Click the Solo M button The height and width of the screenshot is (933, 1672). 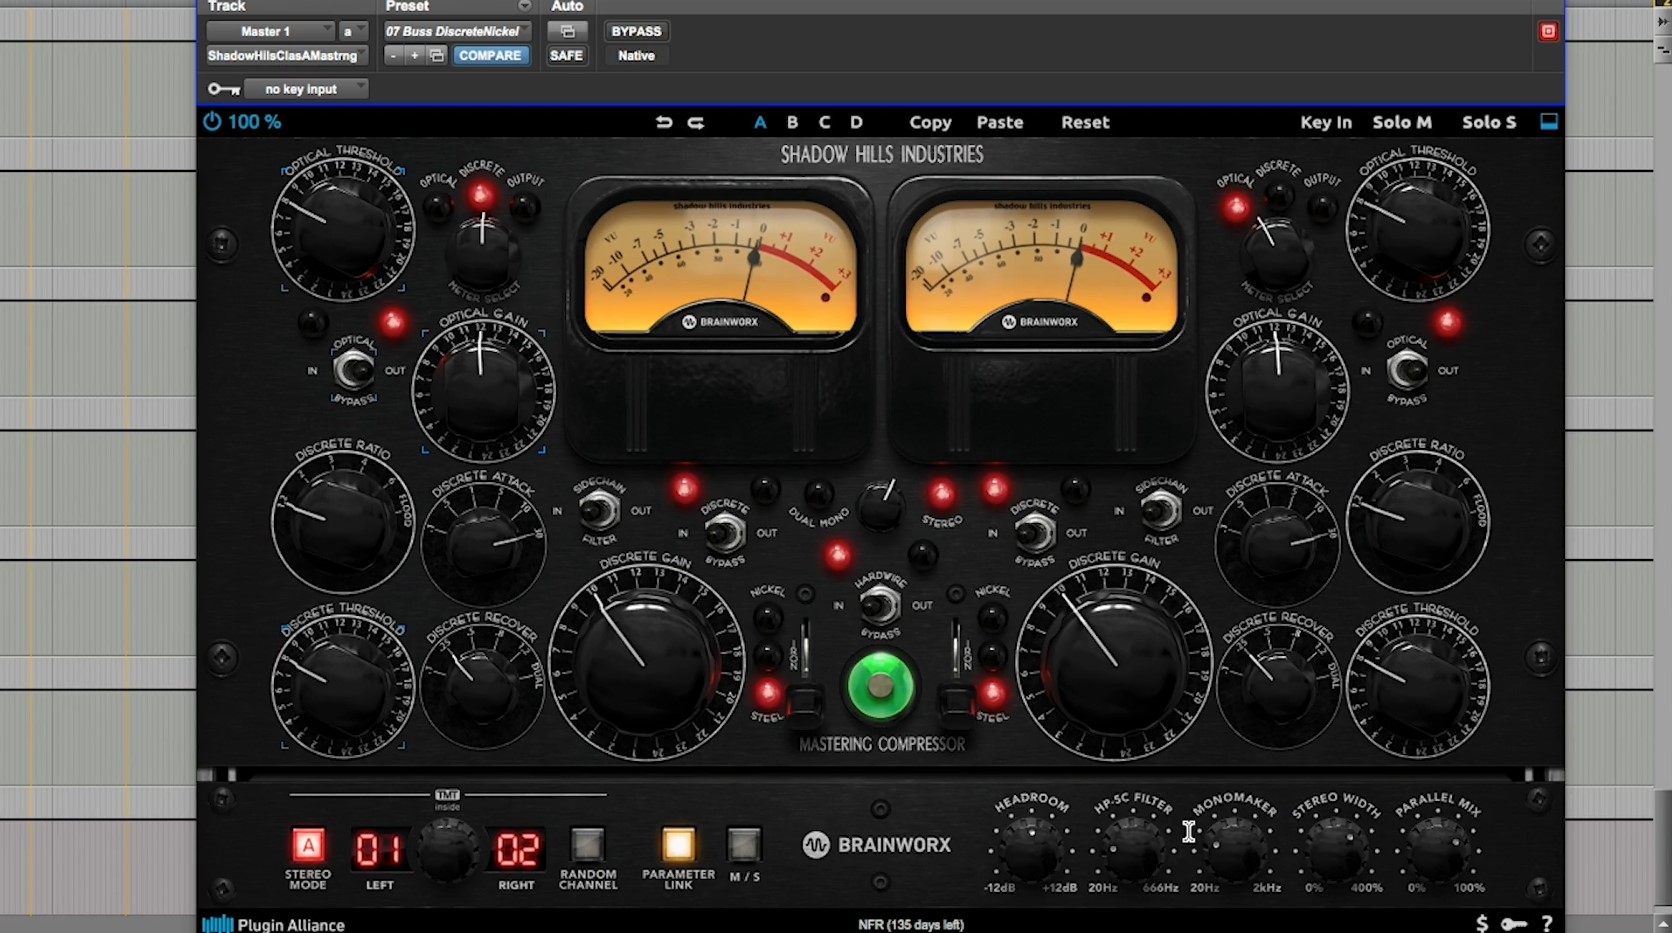1402,122
